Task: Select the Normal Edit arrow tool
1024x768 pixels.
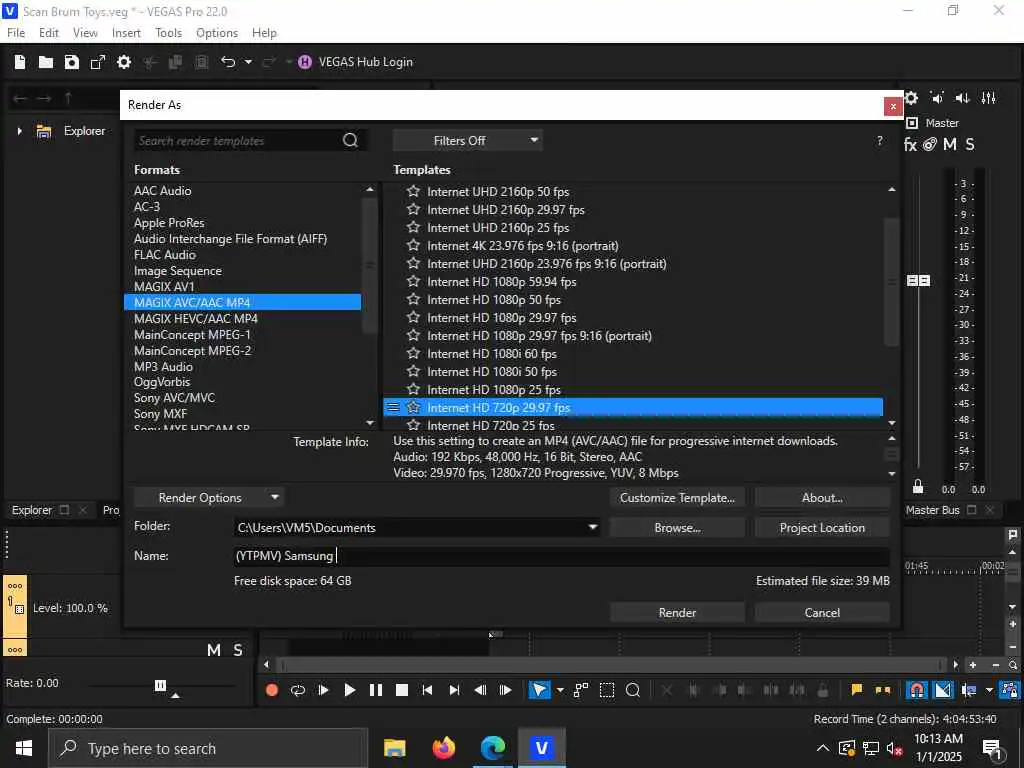Action: coord(539,690)
